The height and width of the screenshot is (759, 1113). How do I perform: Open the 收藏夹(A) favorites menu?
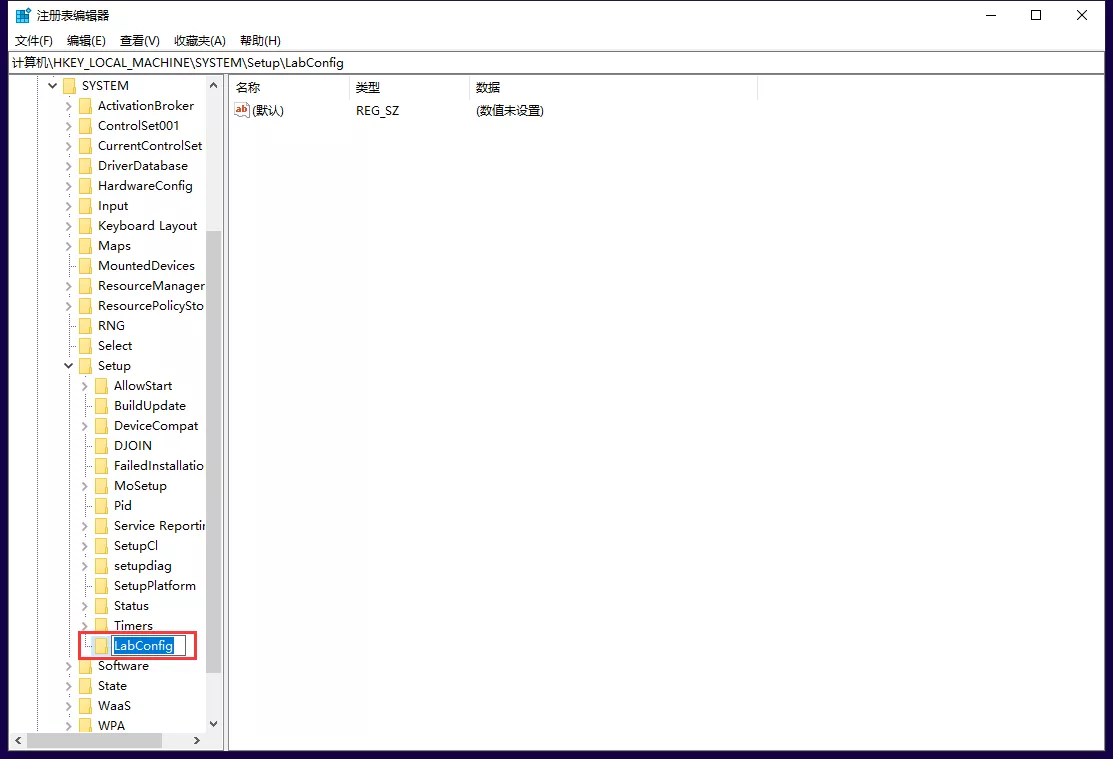(x=199, y=41)
